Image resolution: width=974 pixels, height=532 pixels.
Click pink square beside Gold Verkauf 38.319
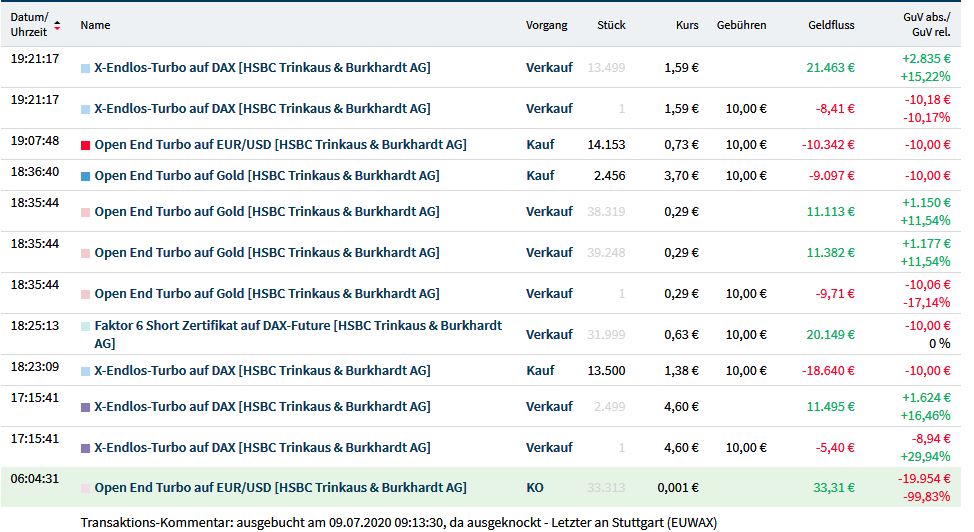[x=85, y=213]
